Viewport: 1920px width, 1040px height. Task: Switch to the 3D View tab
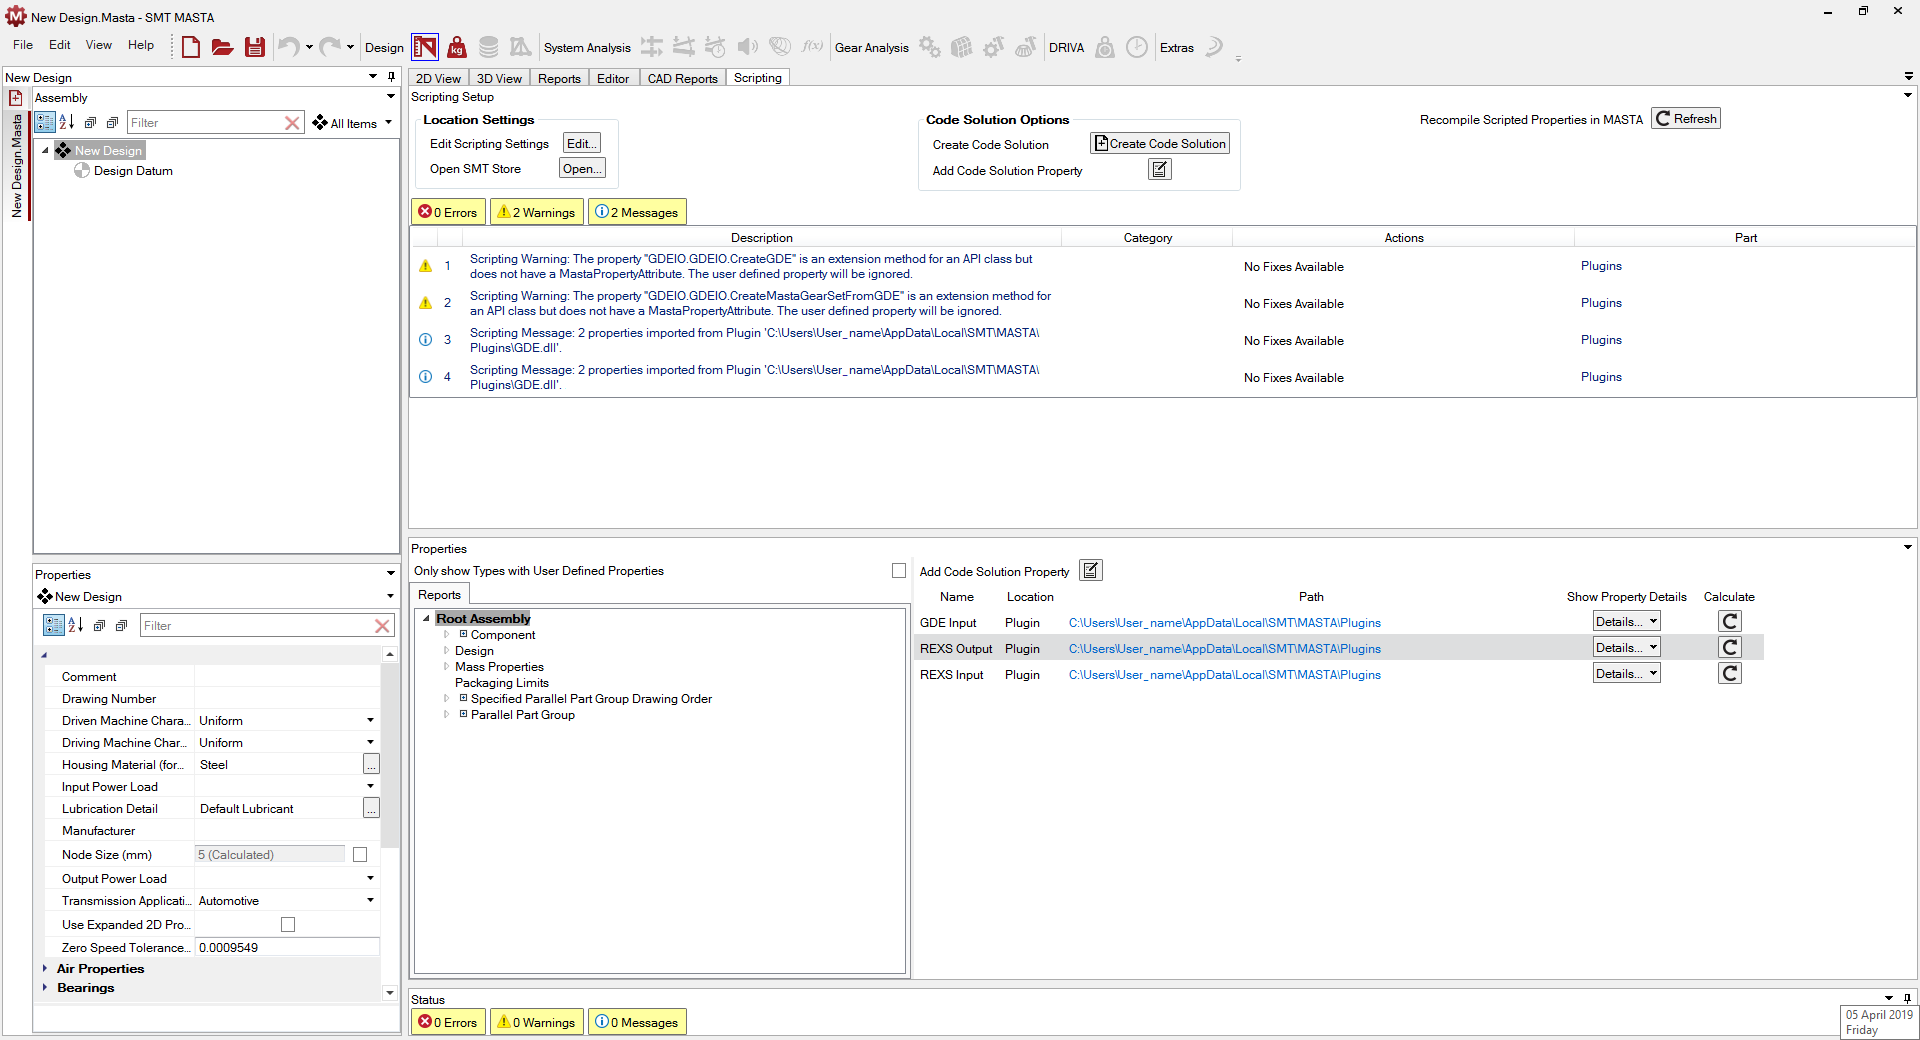tap(499, 78)
